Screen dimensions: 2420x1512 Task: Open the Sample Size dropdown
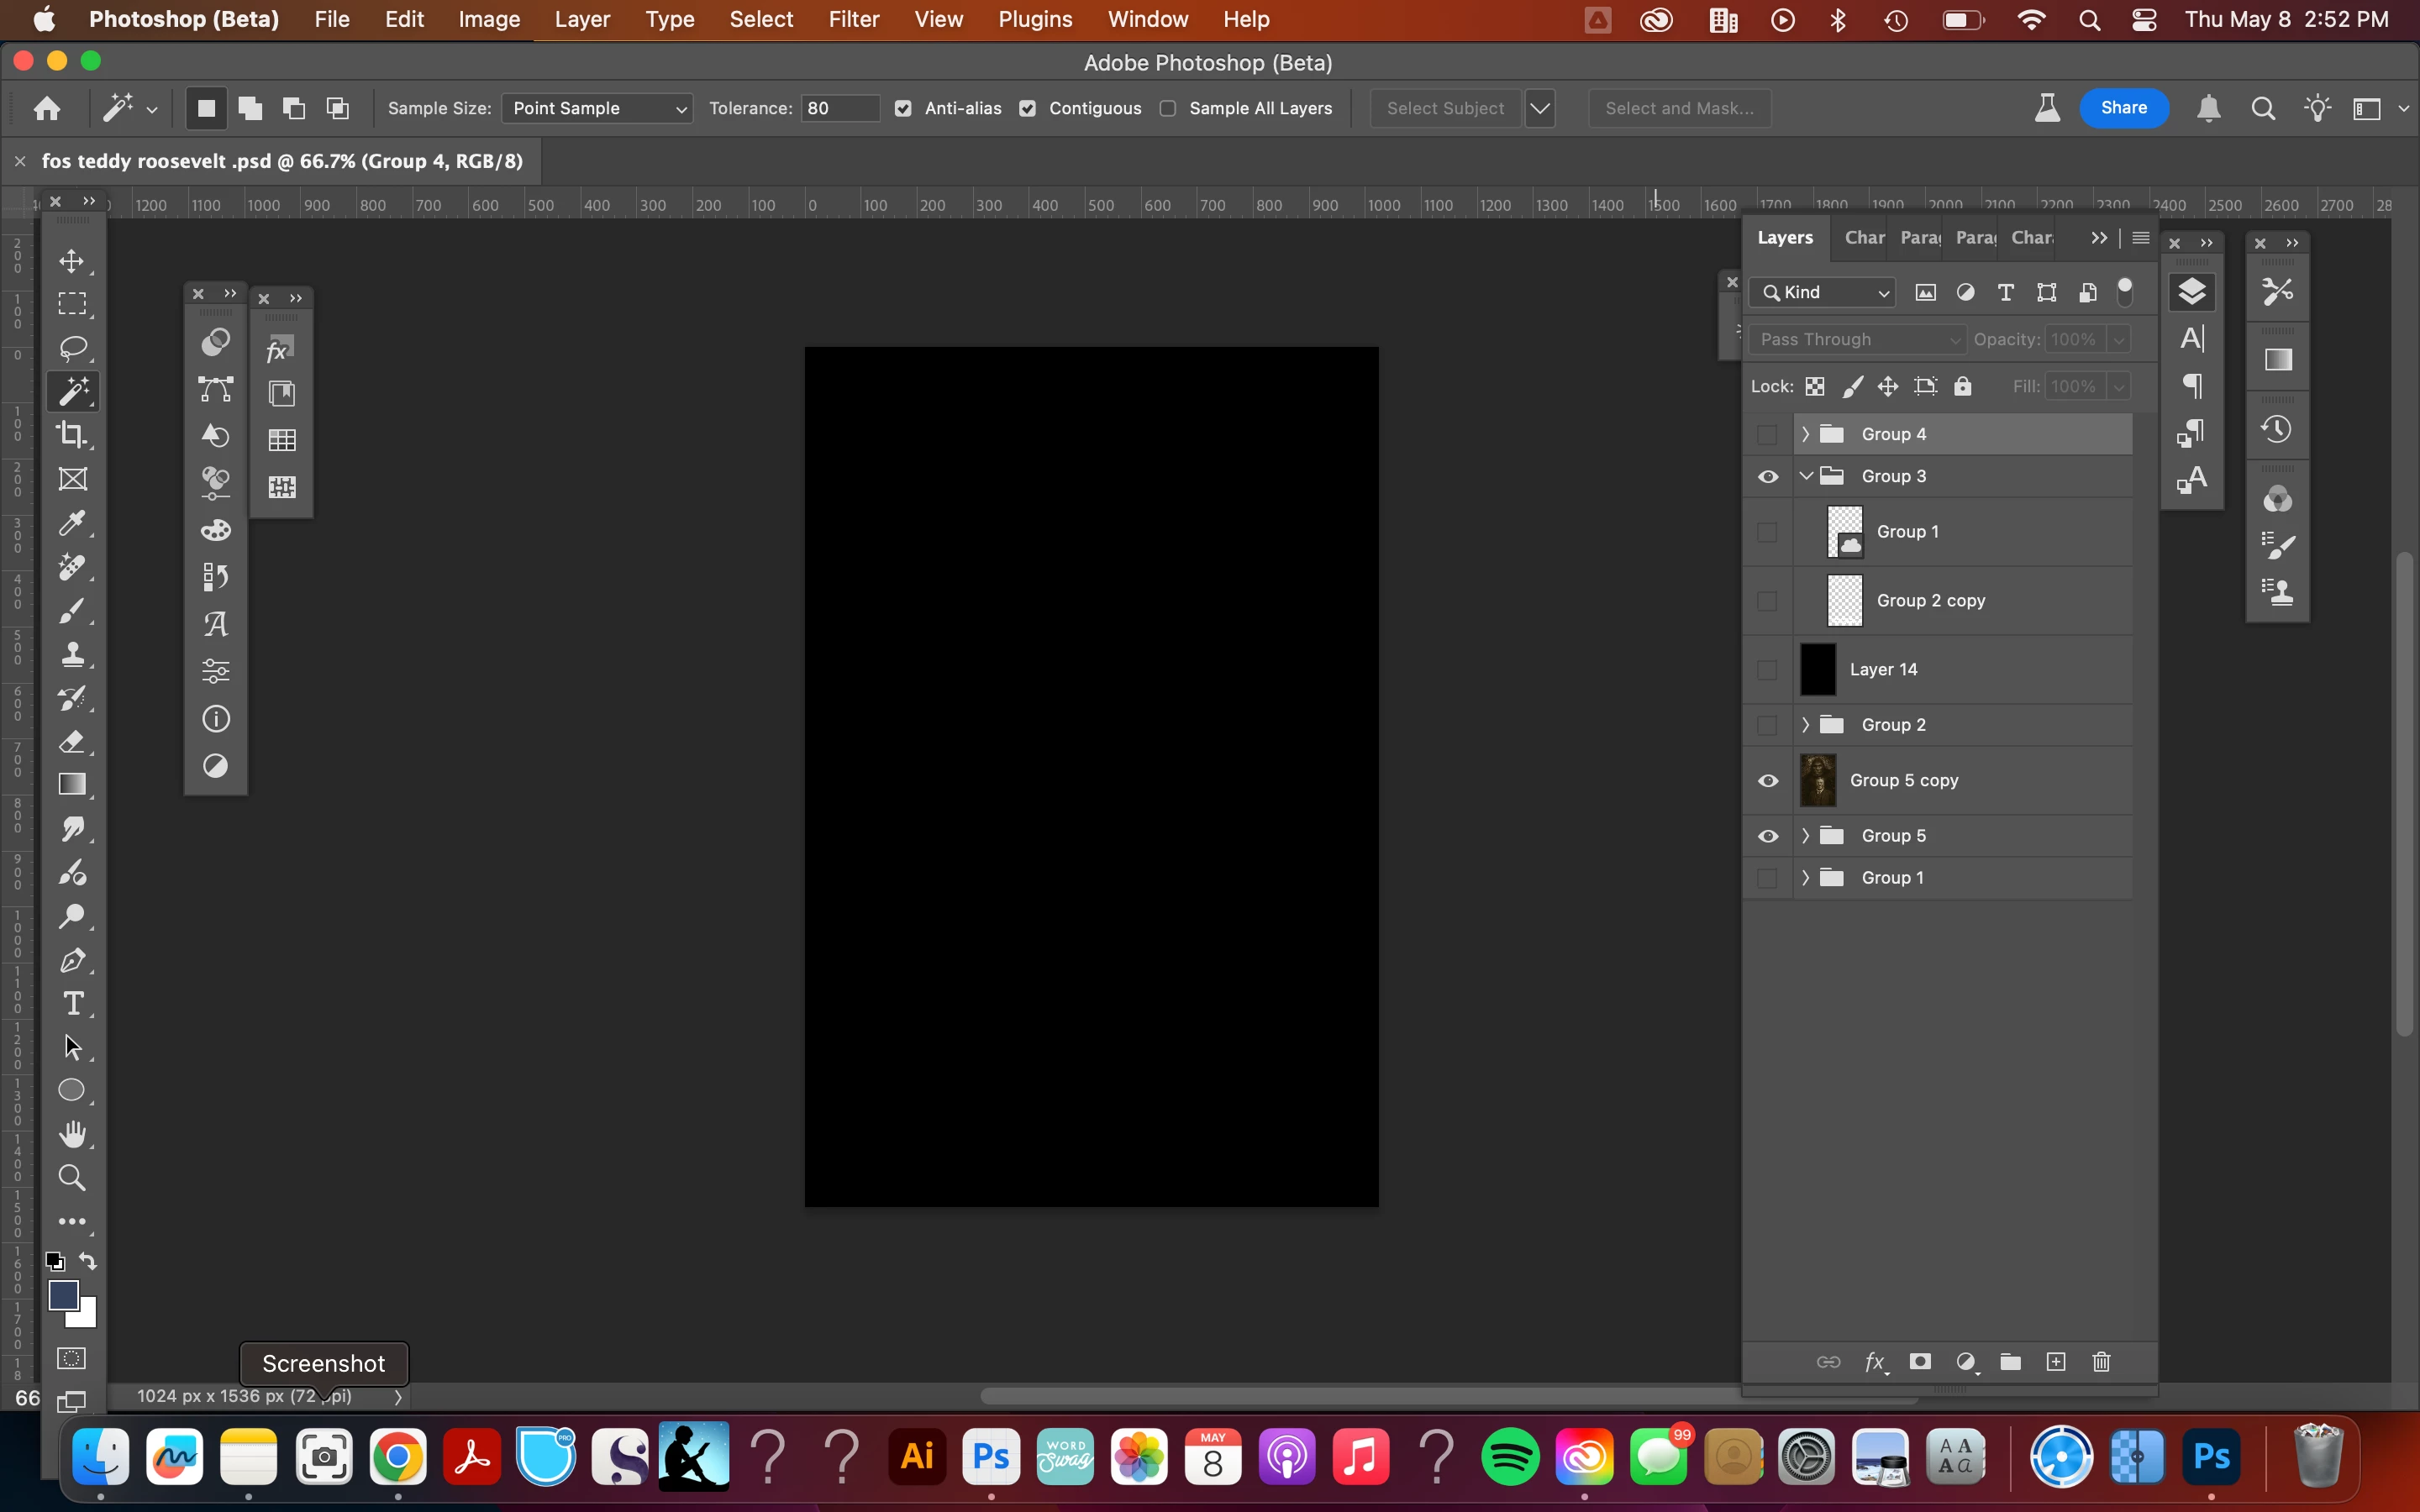click(598, 108)
